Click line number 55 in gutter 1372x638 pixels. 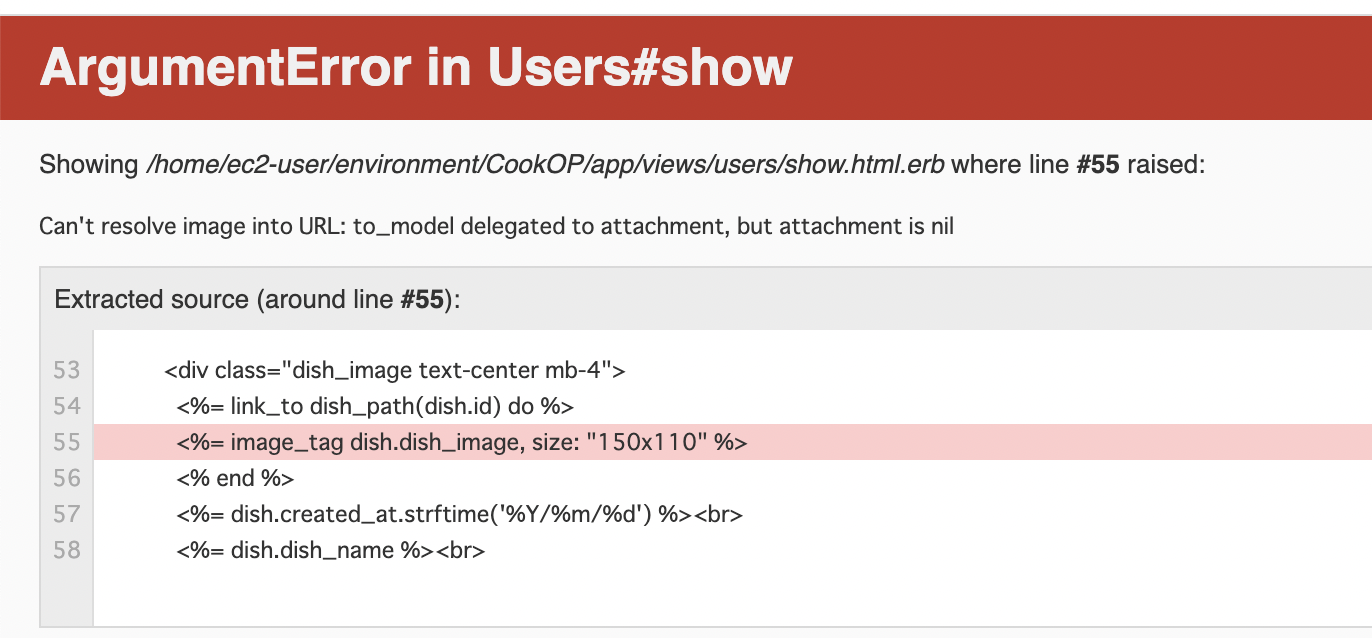[x=66, y=442]
